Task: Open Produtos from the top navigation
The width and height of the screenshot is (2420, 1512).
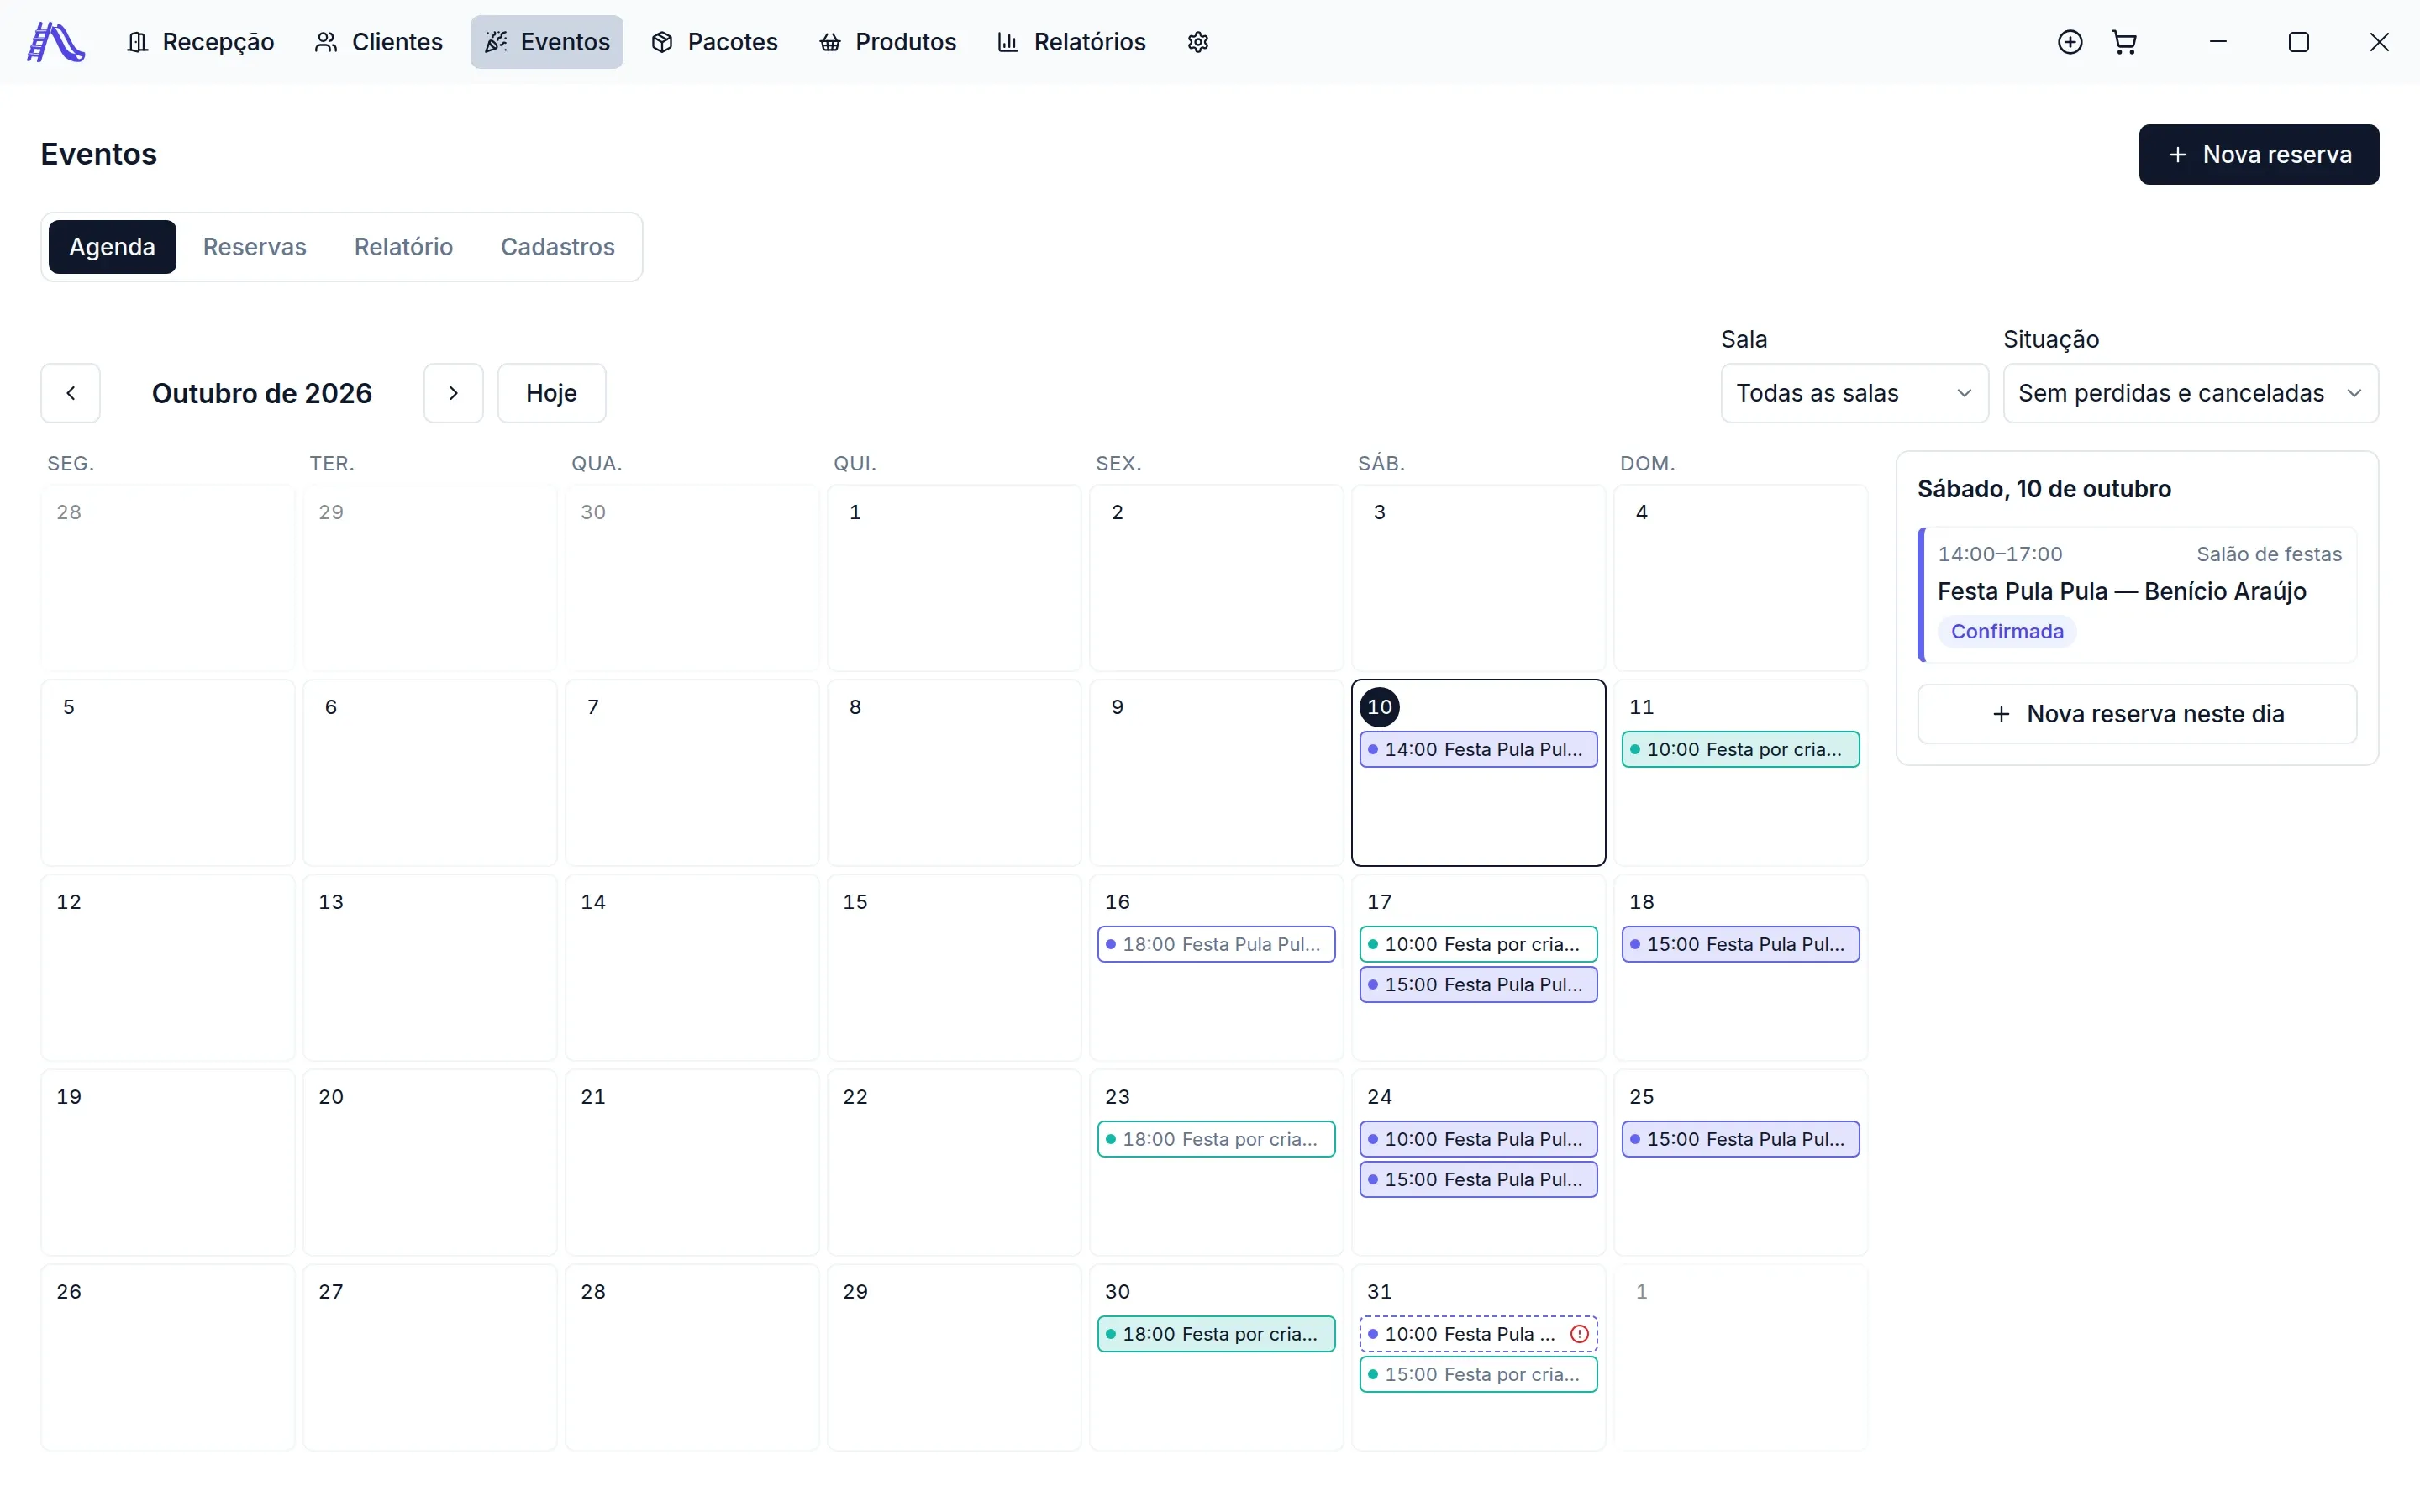Action: pos(888,42)
